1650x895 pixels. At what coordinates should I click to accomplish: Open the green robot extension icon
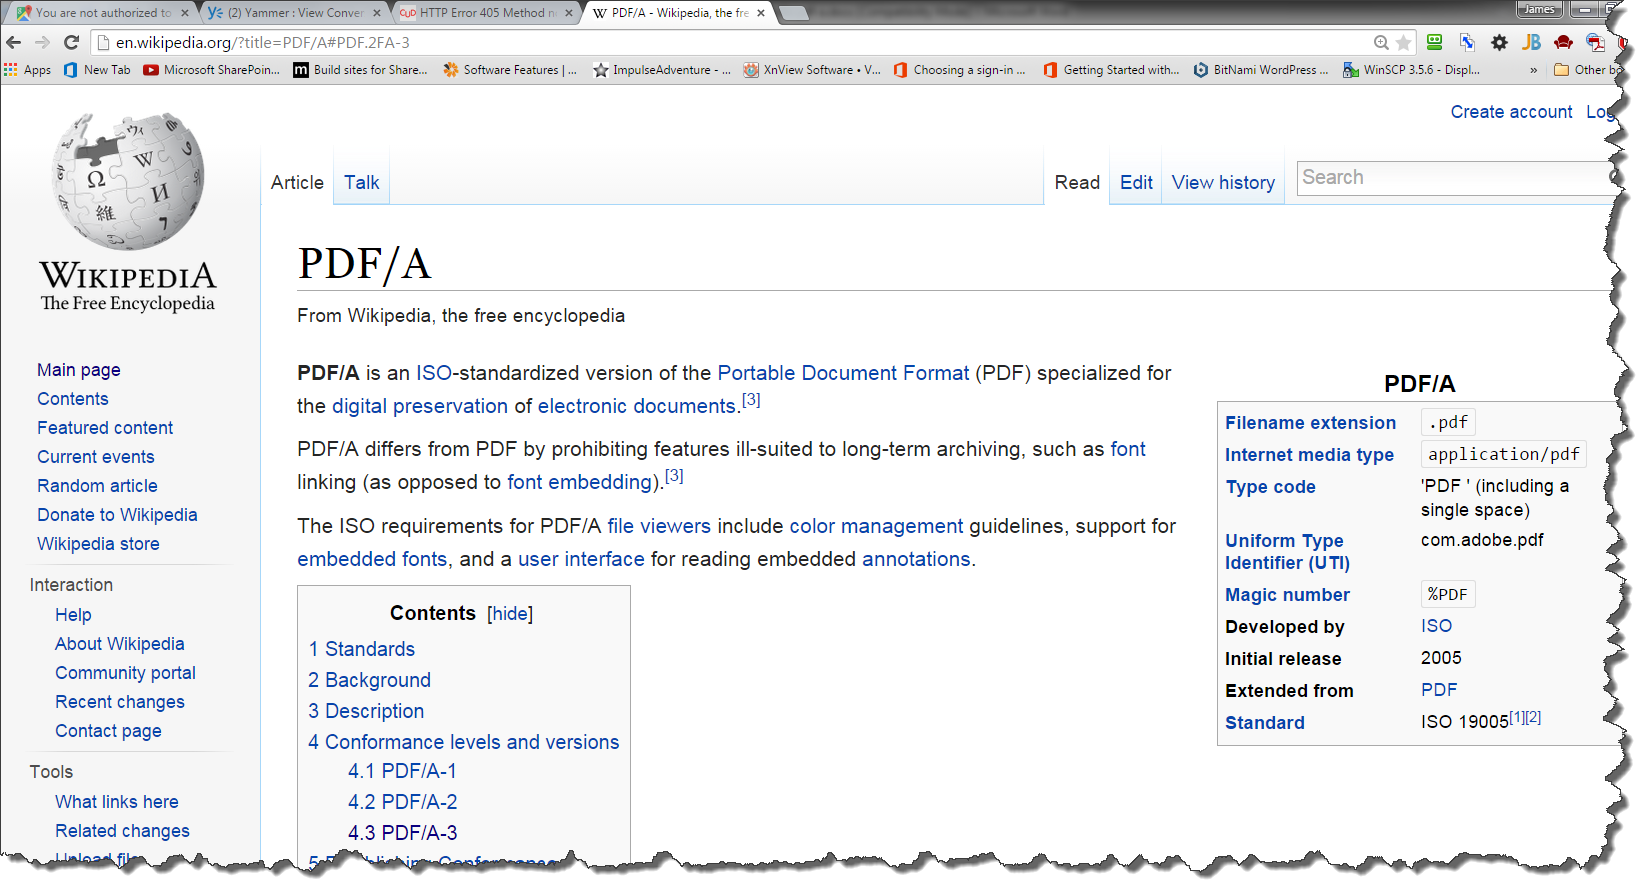tap(1435, 42)
